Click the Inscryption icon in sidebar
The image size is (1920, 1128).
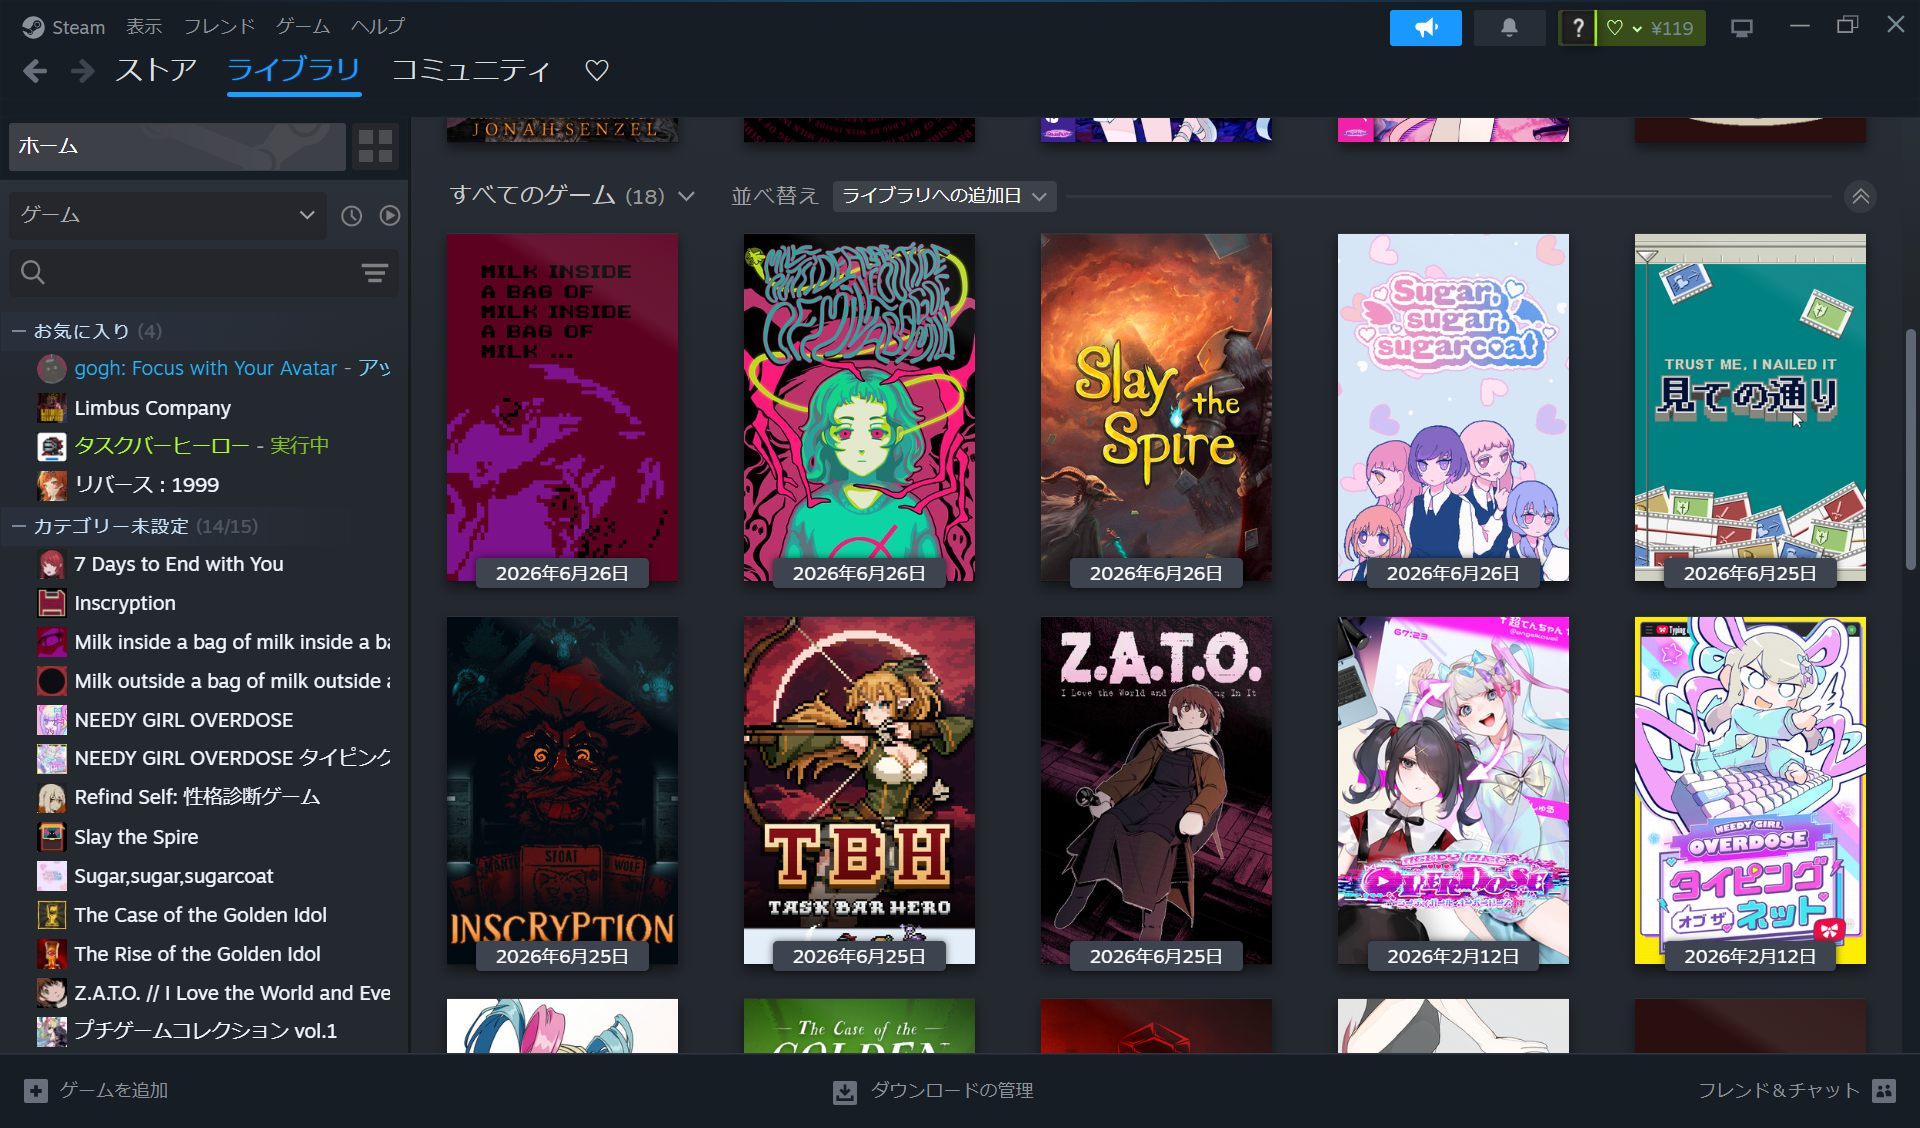(x=52, y=603)
